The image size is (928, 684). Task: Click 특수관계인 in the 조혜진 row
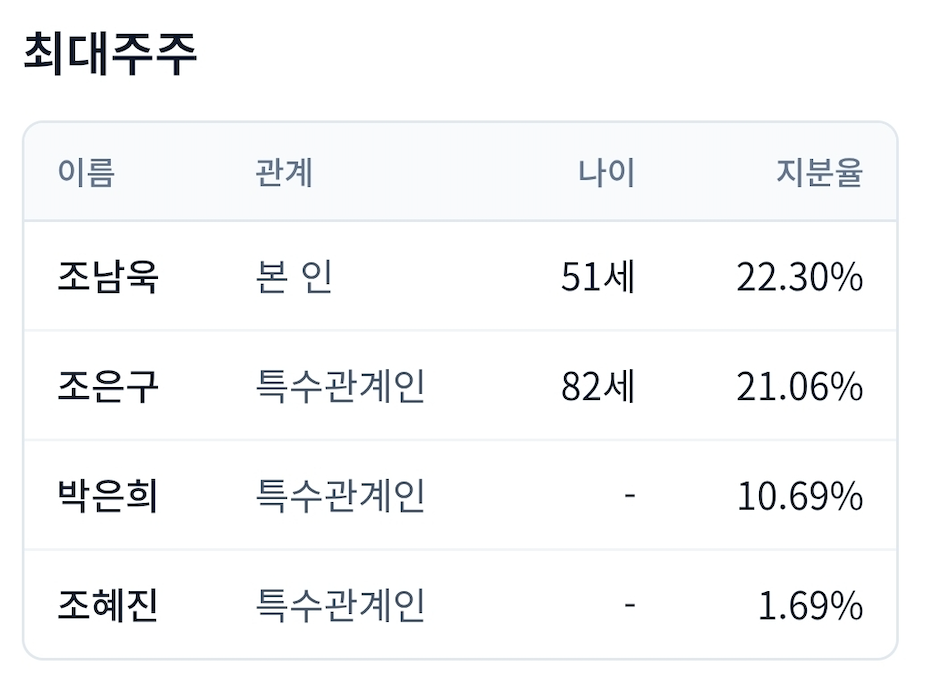point(340,605)
